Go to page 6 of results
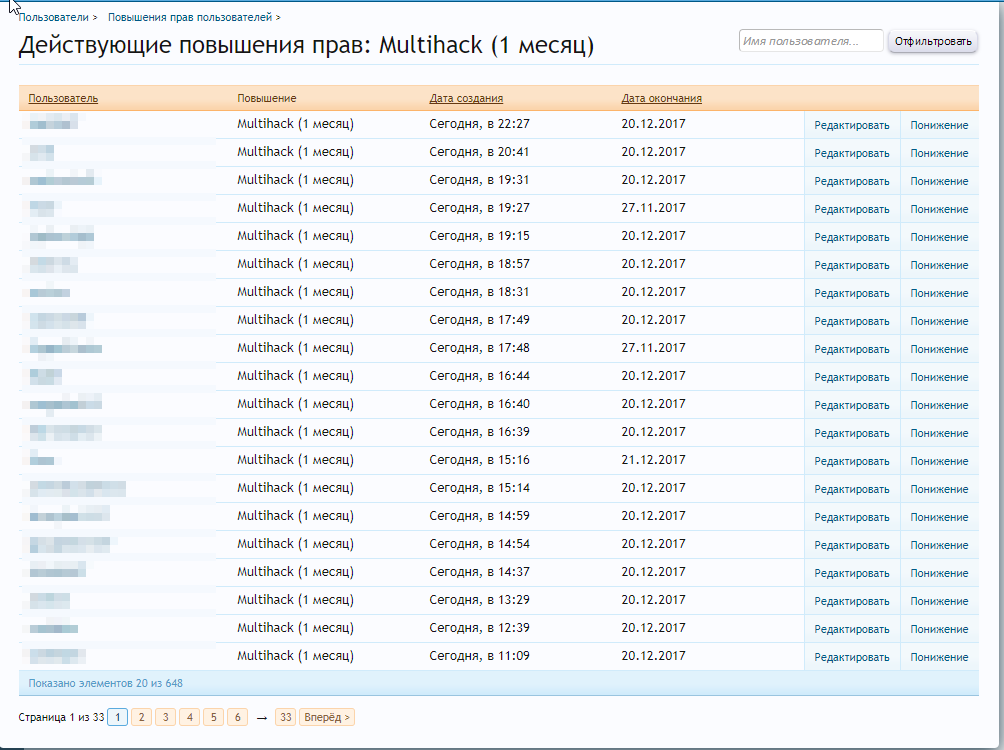This screenshot has height=750, width=1004. pyautogui.click(x=238, y=717)
